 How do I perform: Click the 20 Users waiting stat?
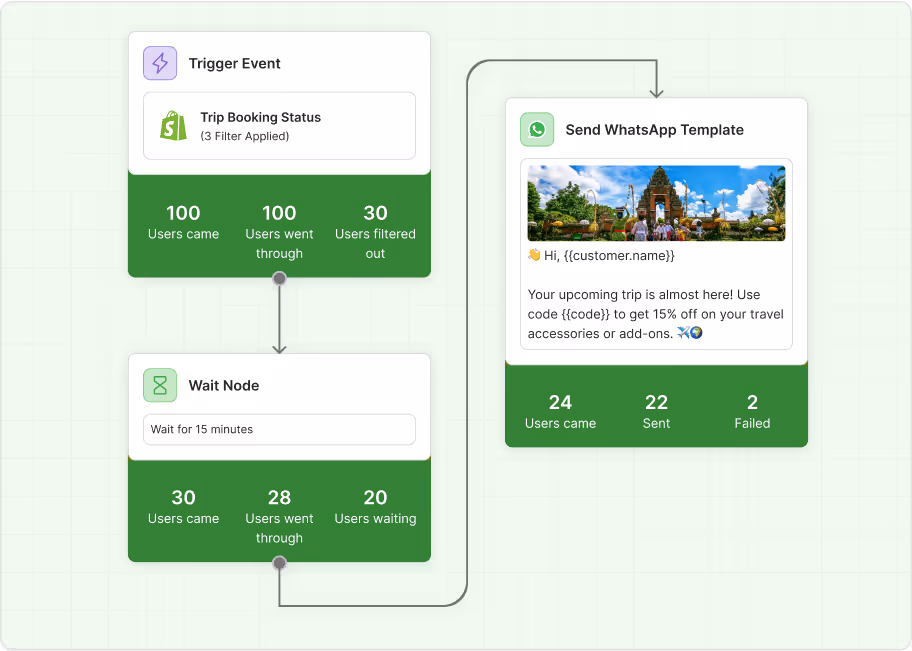375,506
